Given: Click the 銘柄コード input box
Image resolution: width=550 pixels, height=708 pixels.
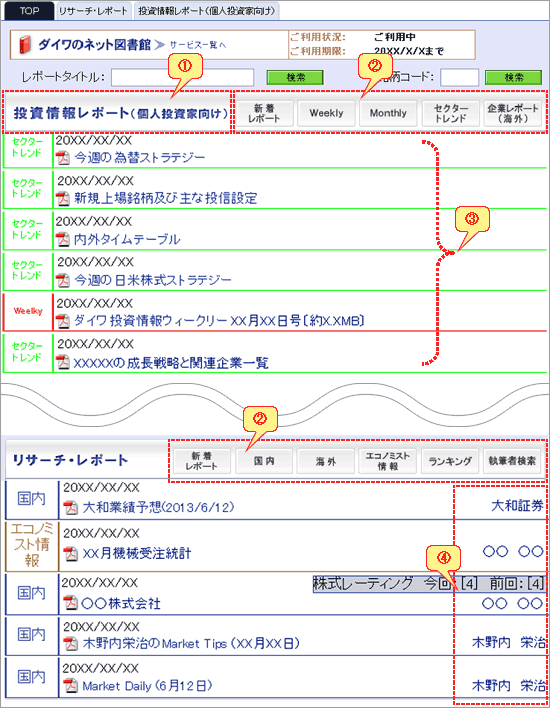Looking at the screenshot, I should [459, 77].
